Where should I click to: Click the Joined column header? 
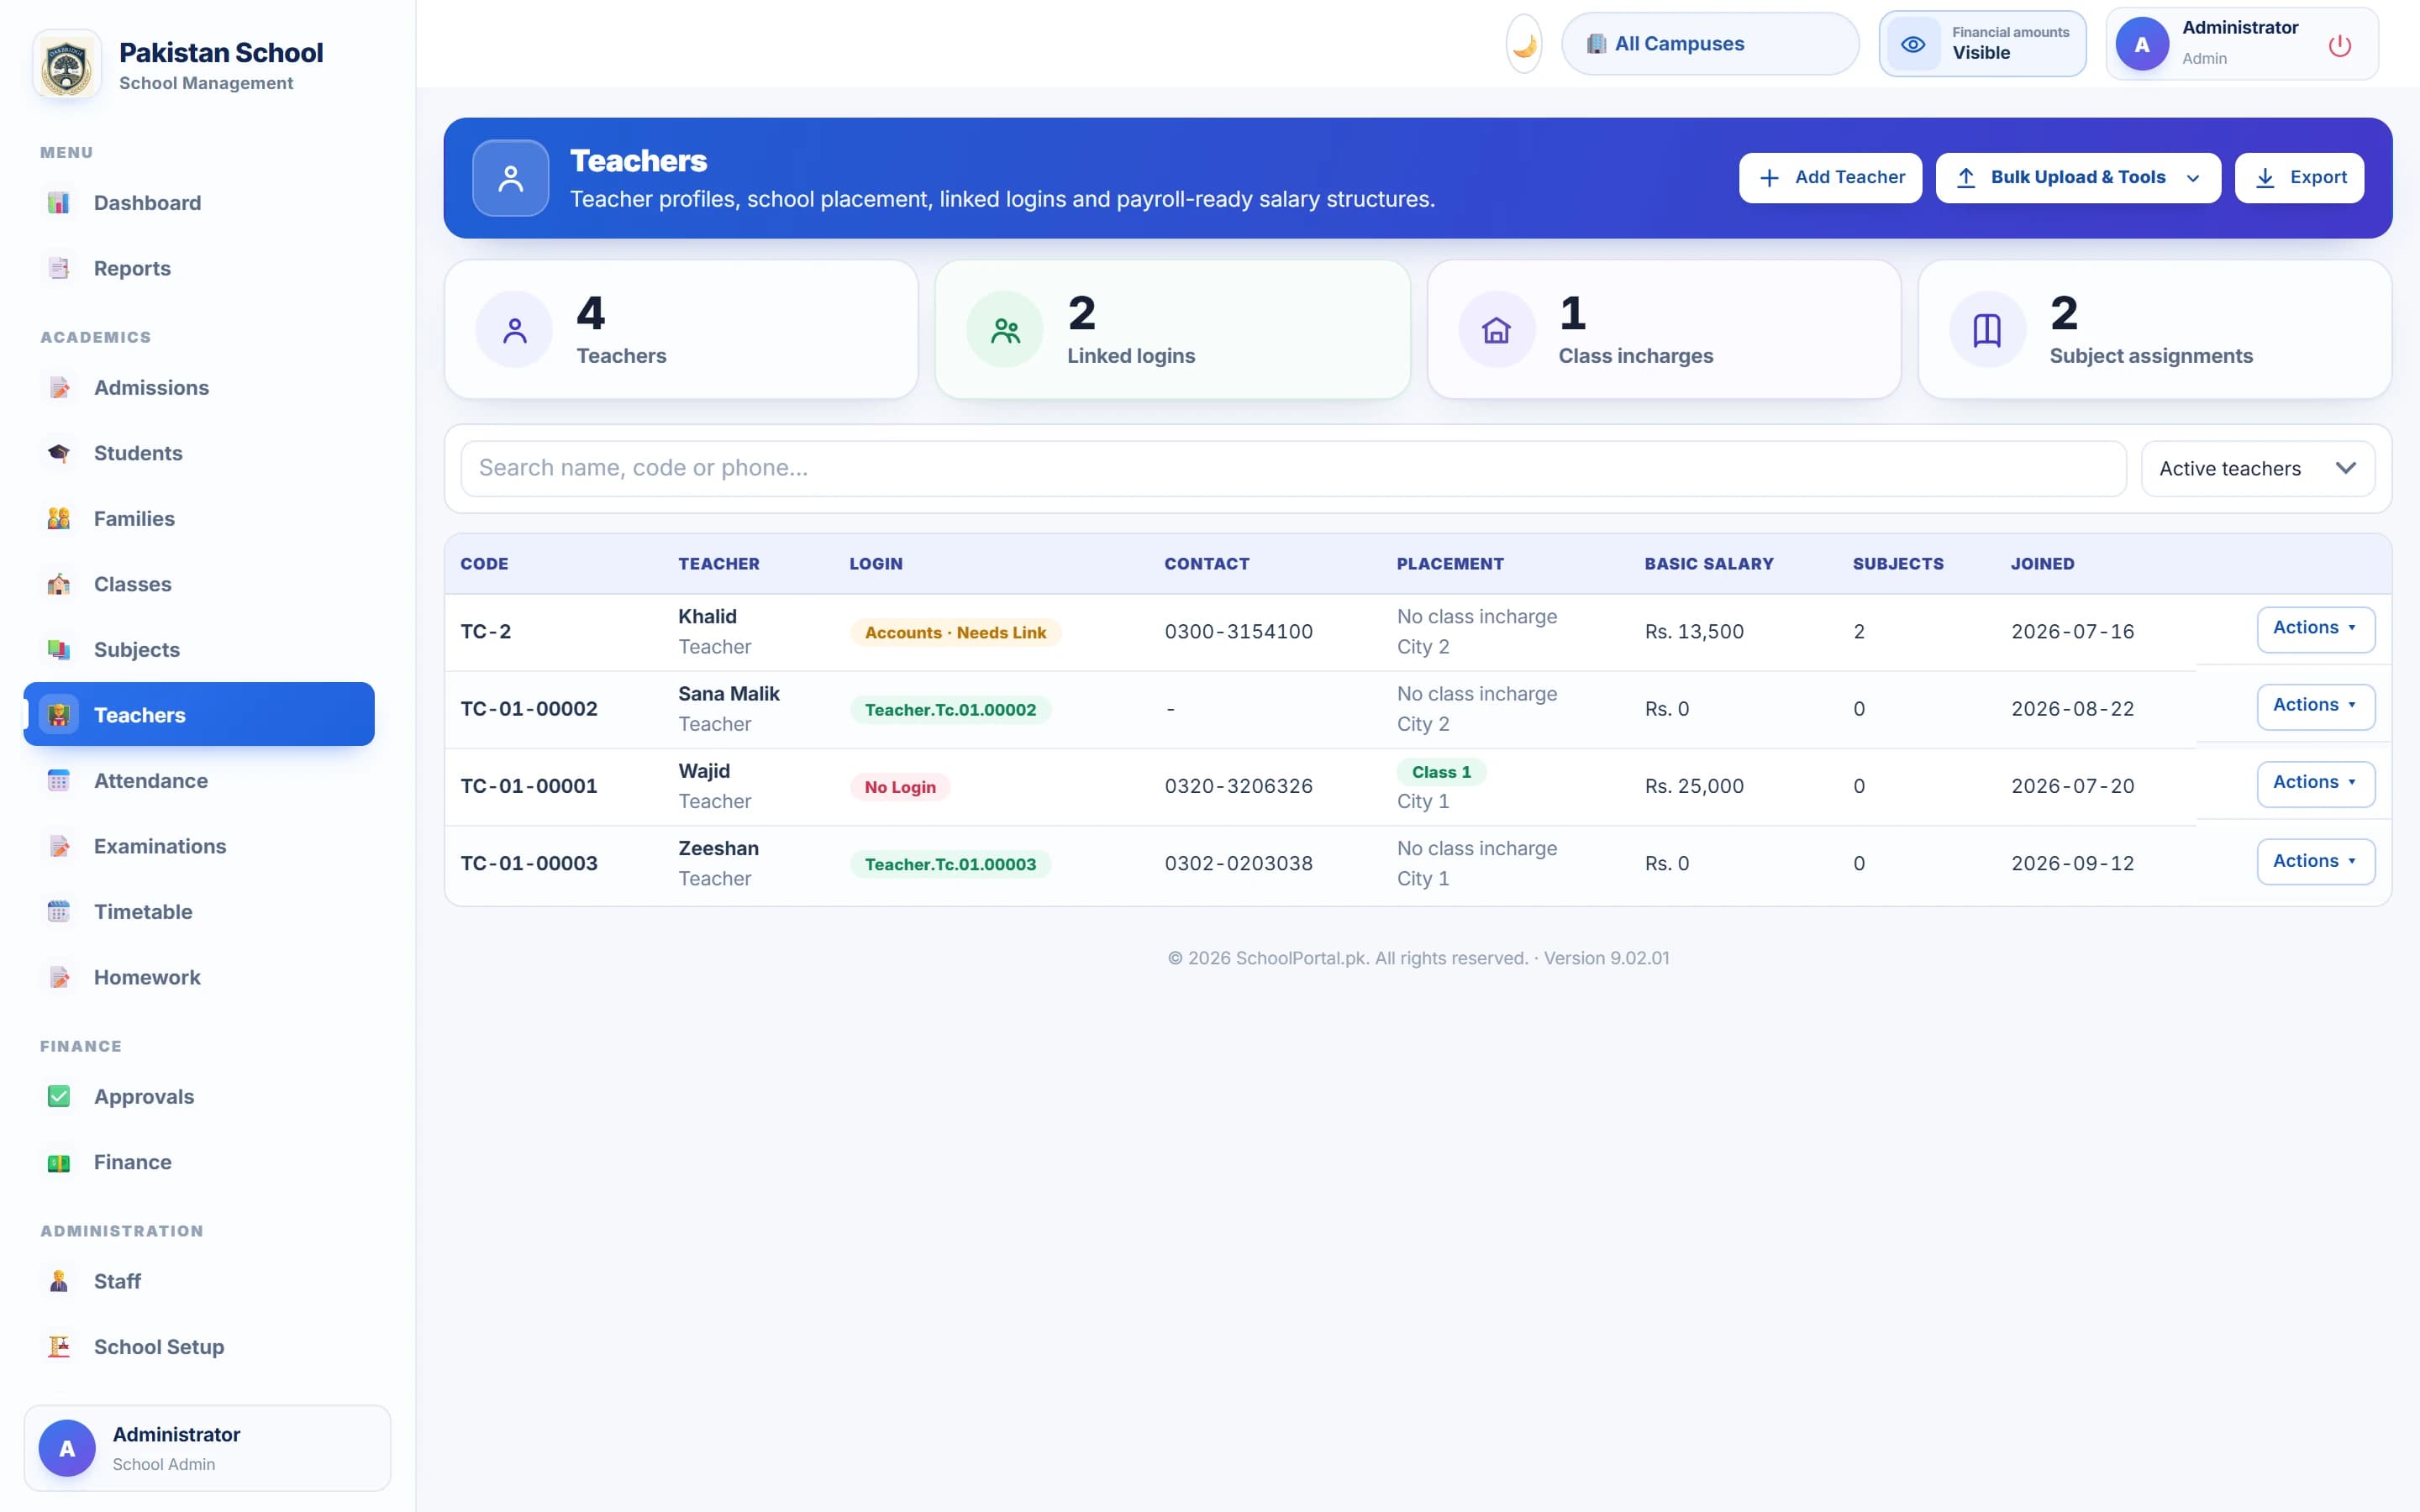(2042, 563)
